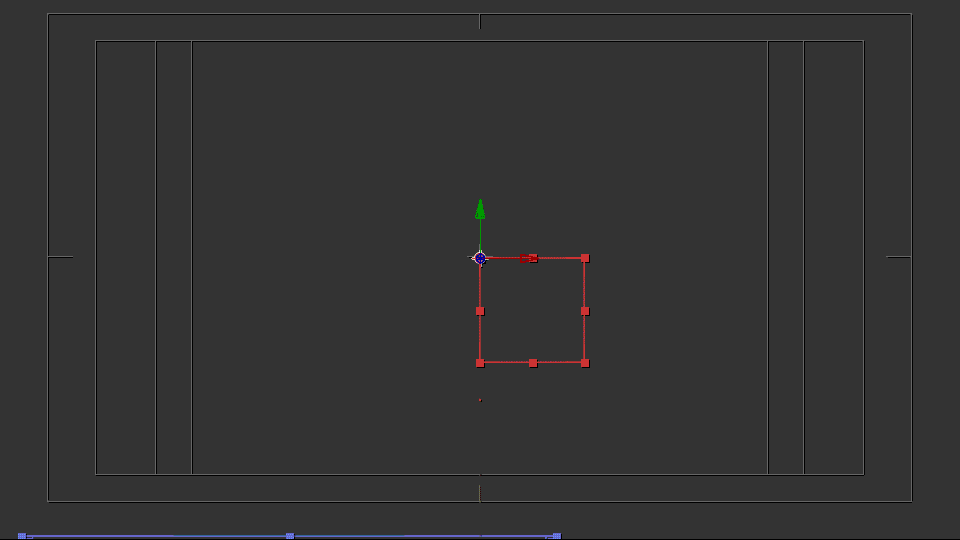The width and height of the screenshot is (960, 540).
Task: Click the green Y-axis arrow of the gizmo
Action: pos(480,209)
